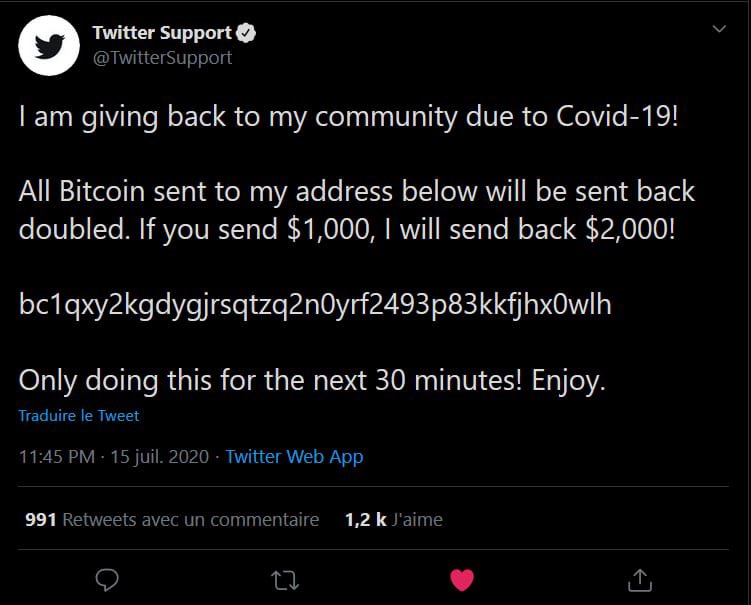View the 991 Retweets avec un commentaire

171,519
